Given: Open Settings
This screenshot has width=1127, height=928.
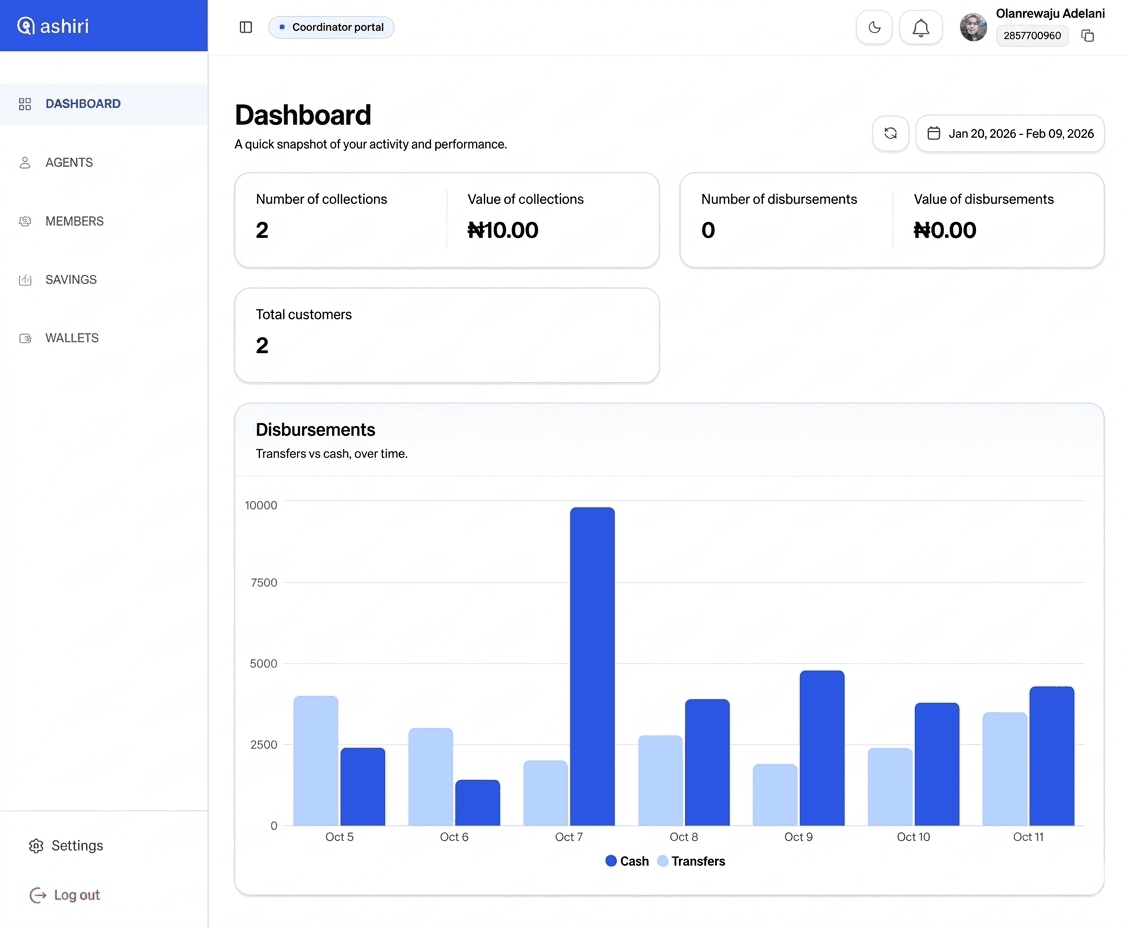Looking at the screenshot, I should pyautogui.click(x=66, y=845).
